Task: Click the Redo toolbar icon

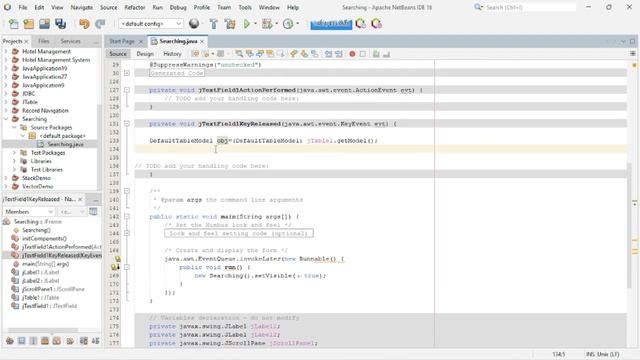Action: (100, 24)
